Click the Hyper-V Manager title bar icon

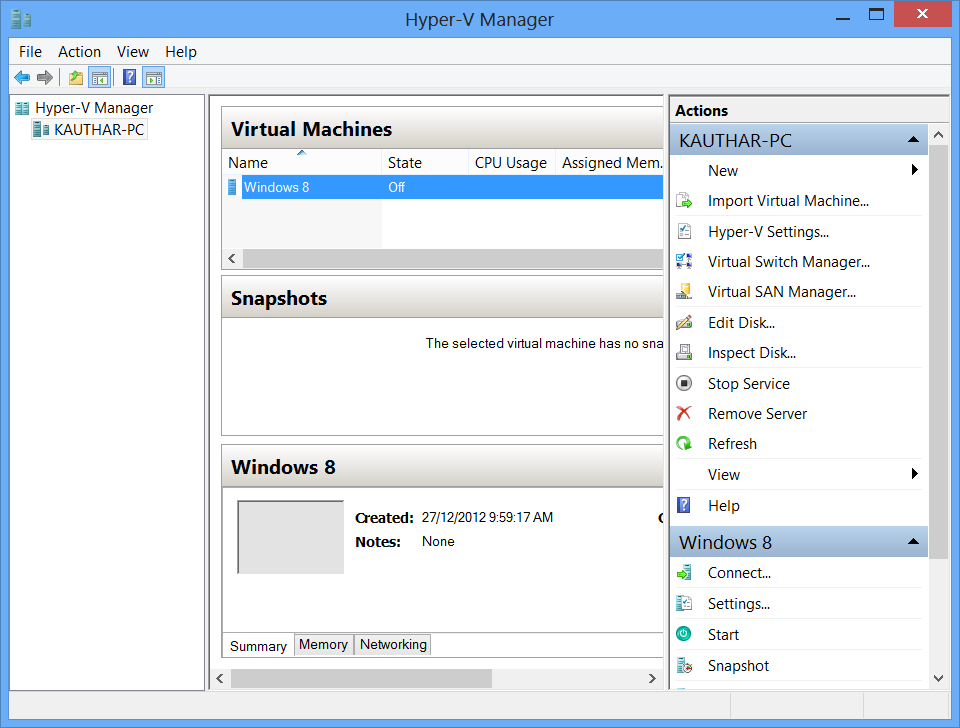(x=21, y=20)
